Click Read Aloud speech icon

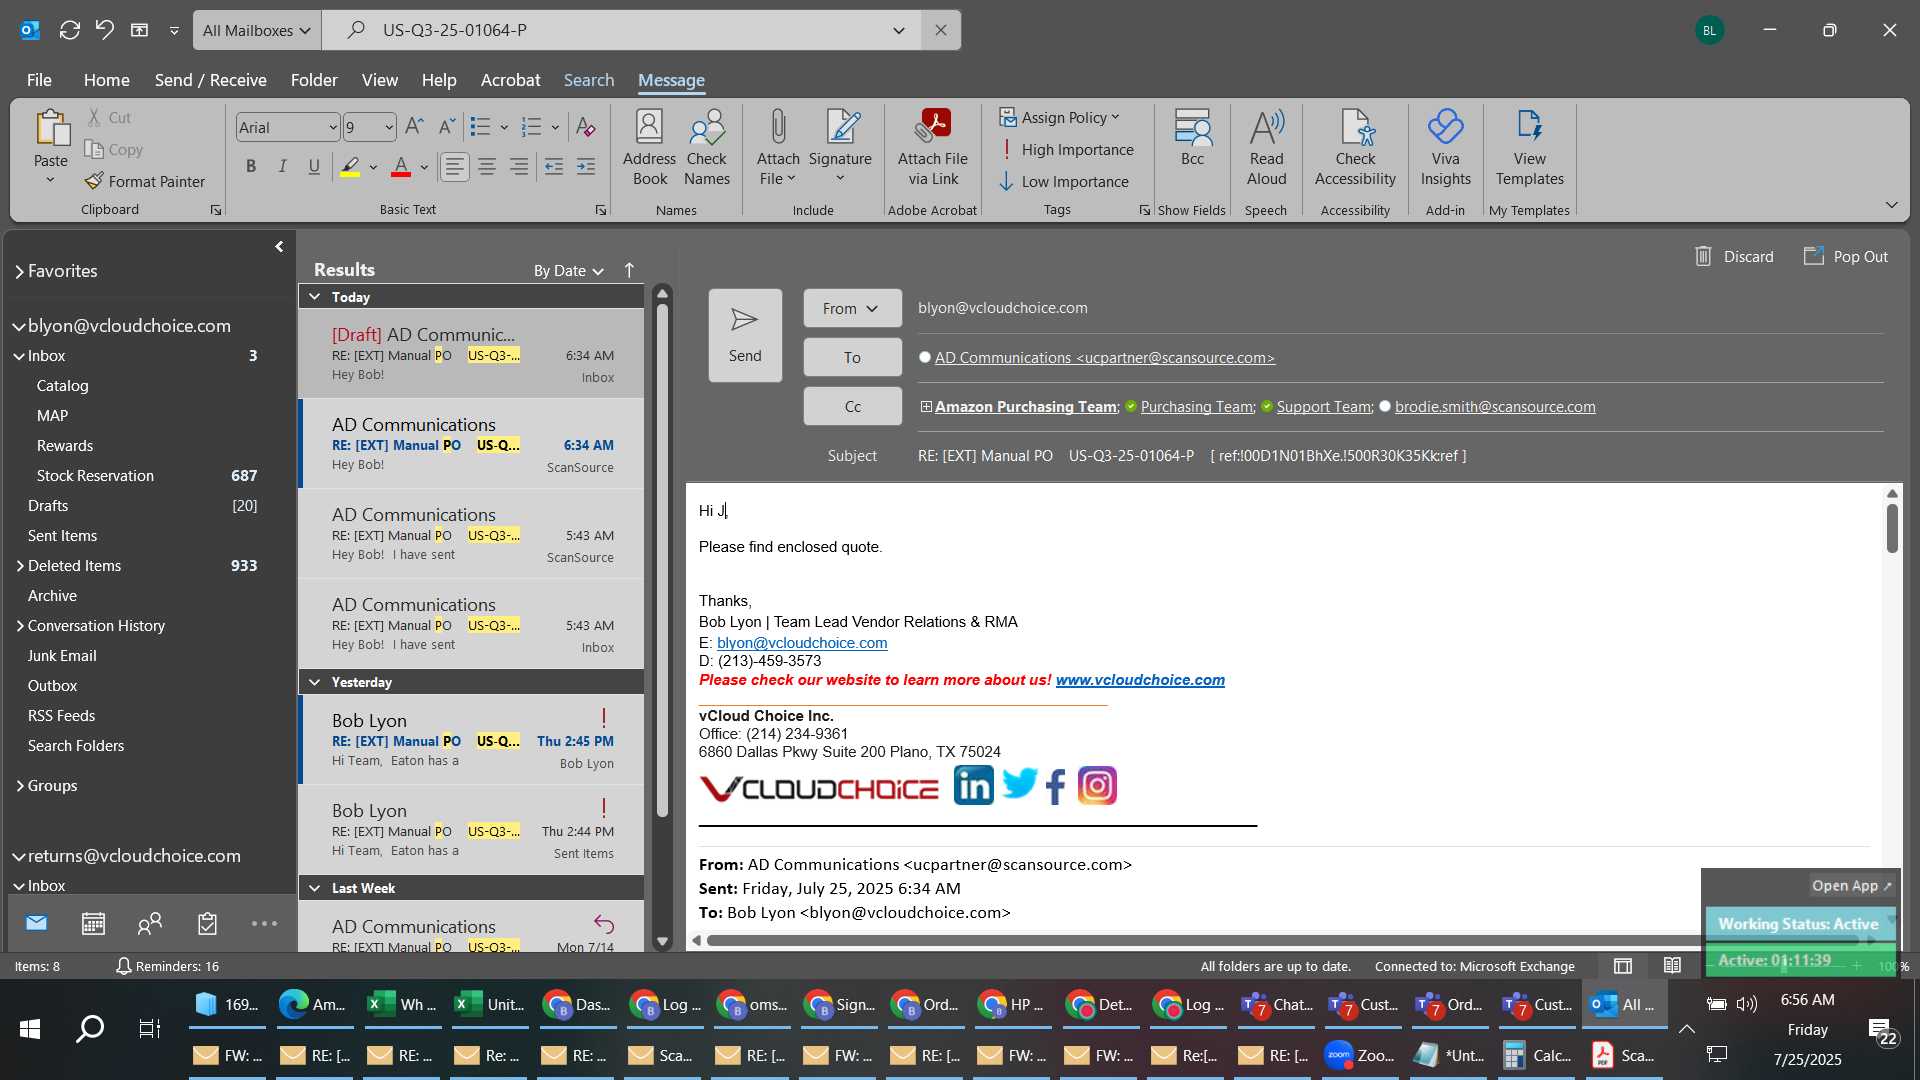[x=1266, y=148]
